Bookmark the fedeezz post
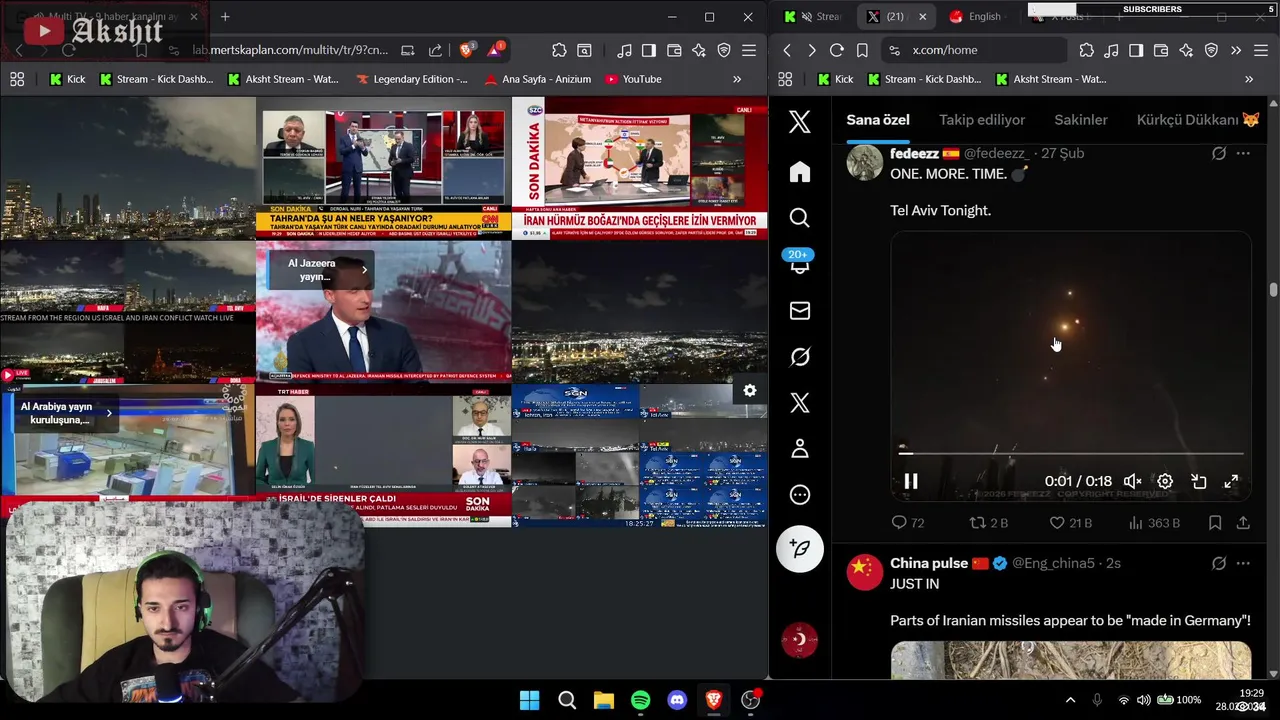This screenshot has height=720, width=1280. [x=1215, y=523]
